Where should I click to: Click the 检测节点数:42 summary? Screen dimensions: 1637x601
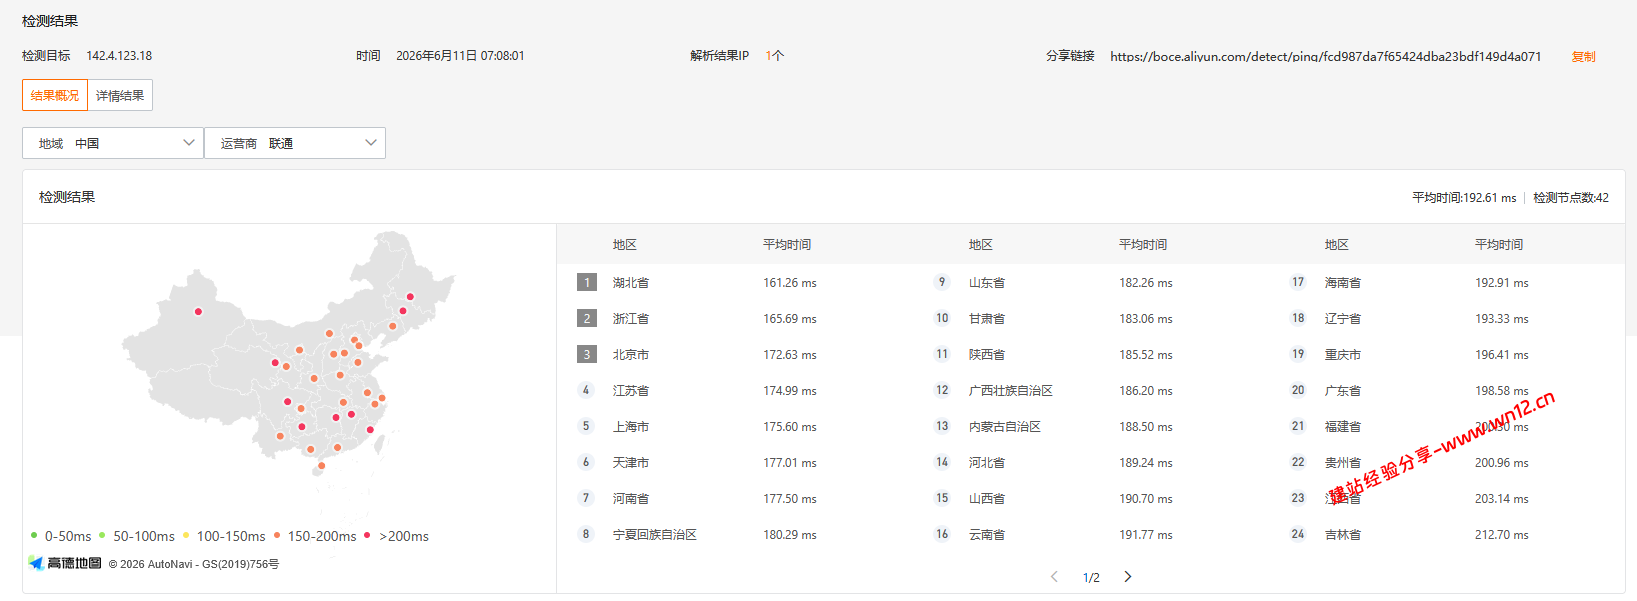coord(1571,198)
